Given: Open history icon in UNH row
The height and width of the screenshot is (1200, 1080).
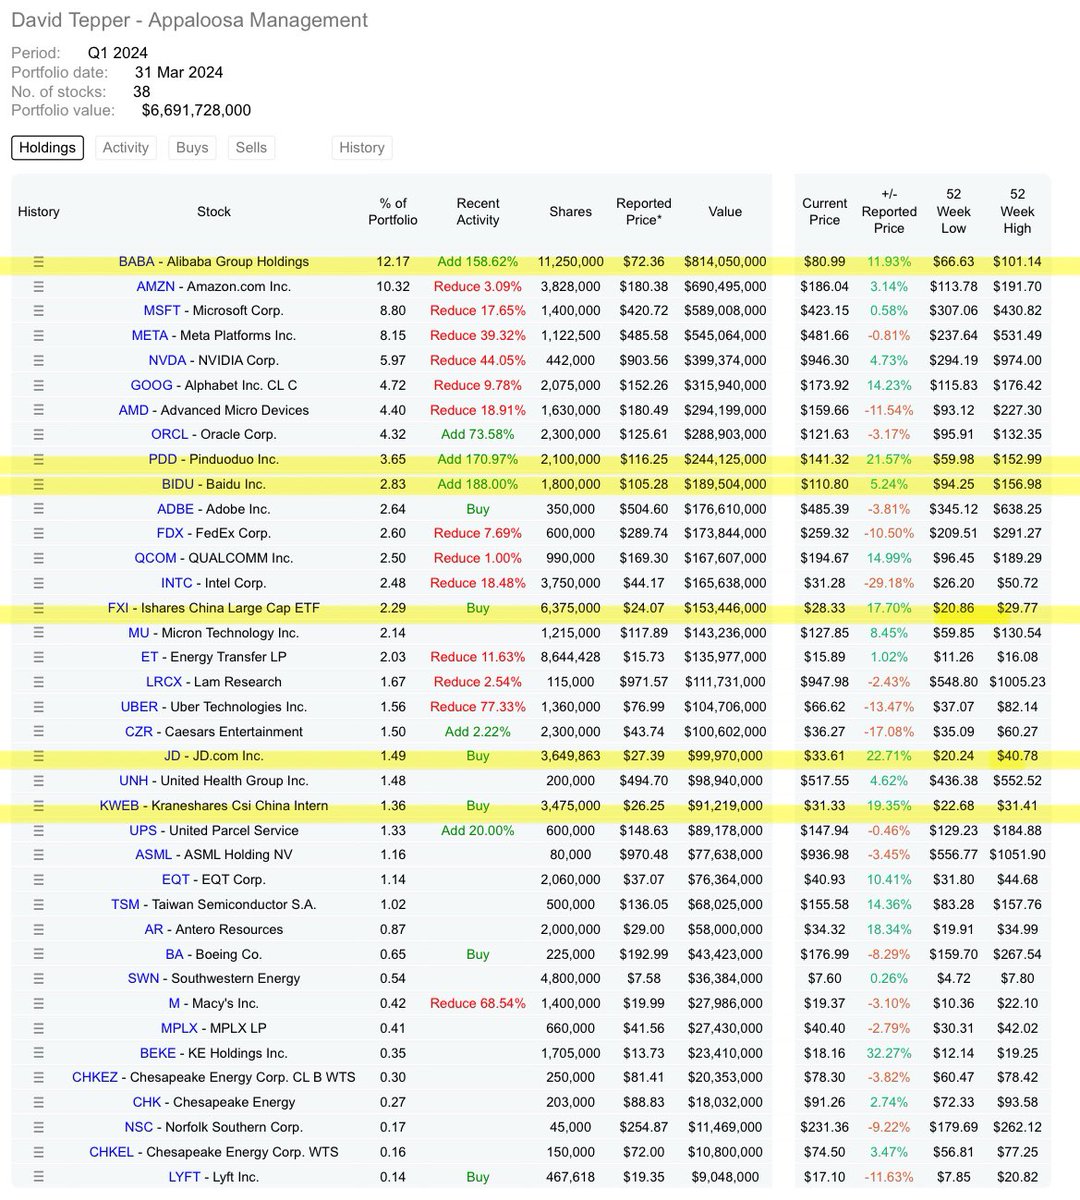Looking at the screenshot, I should [x=39, y=781].
